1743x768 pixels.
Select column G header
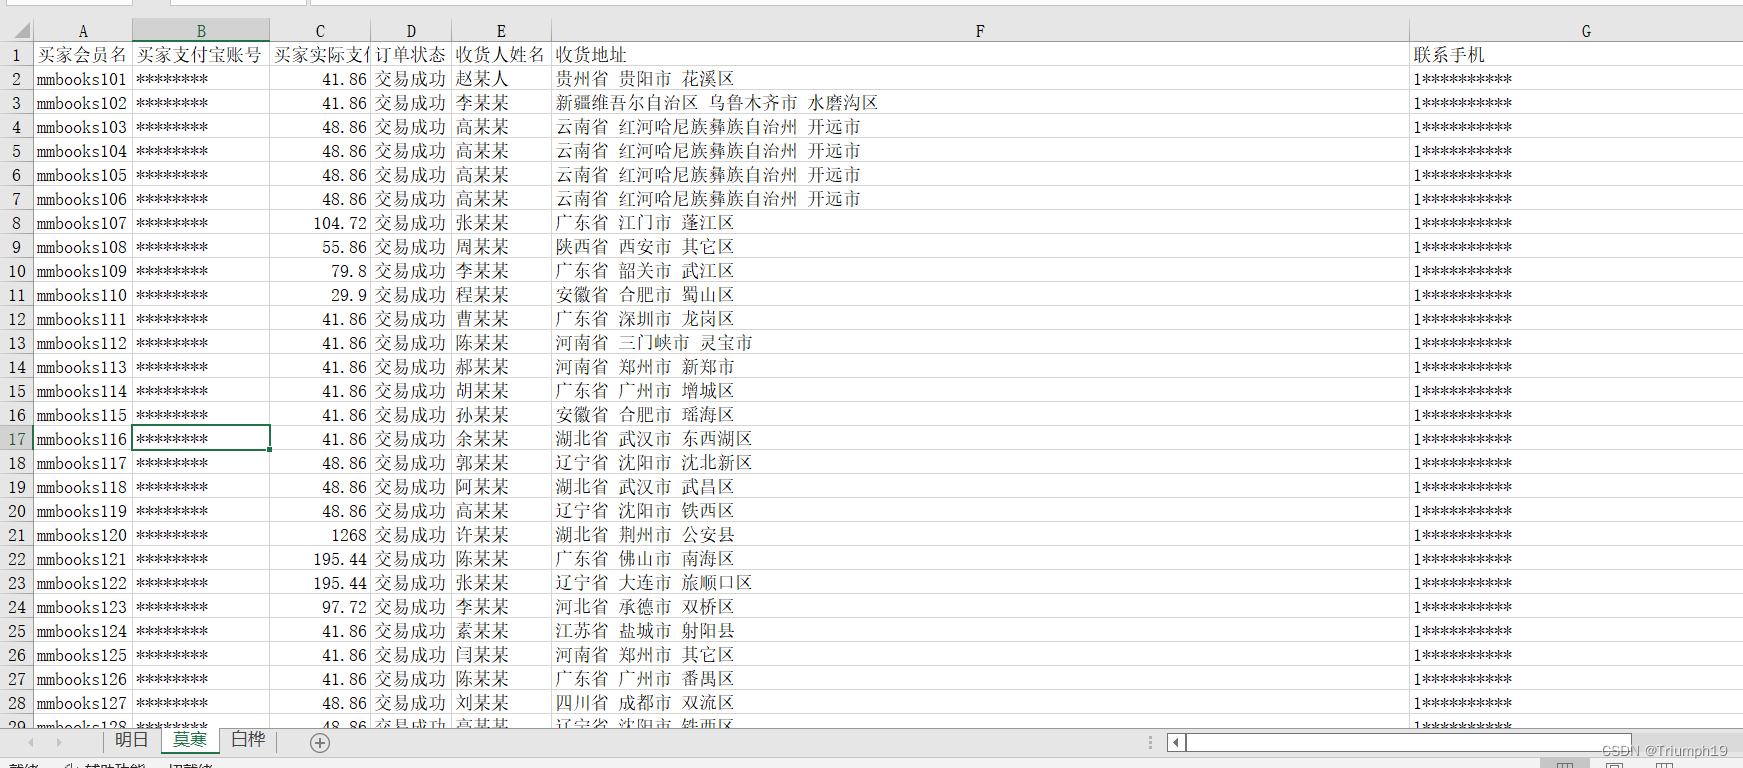click(x=1586, y=31)
